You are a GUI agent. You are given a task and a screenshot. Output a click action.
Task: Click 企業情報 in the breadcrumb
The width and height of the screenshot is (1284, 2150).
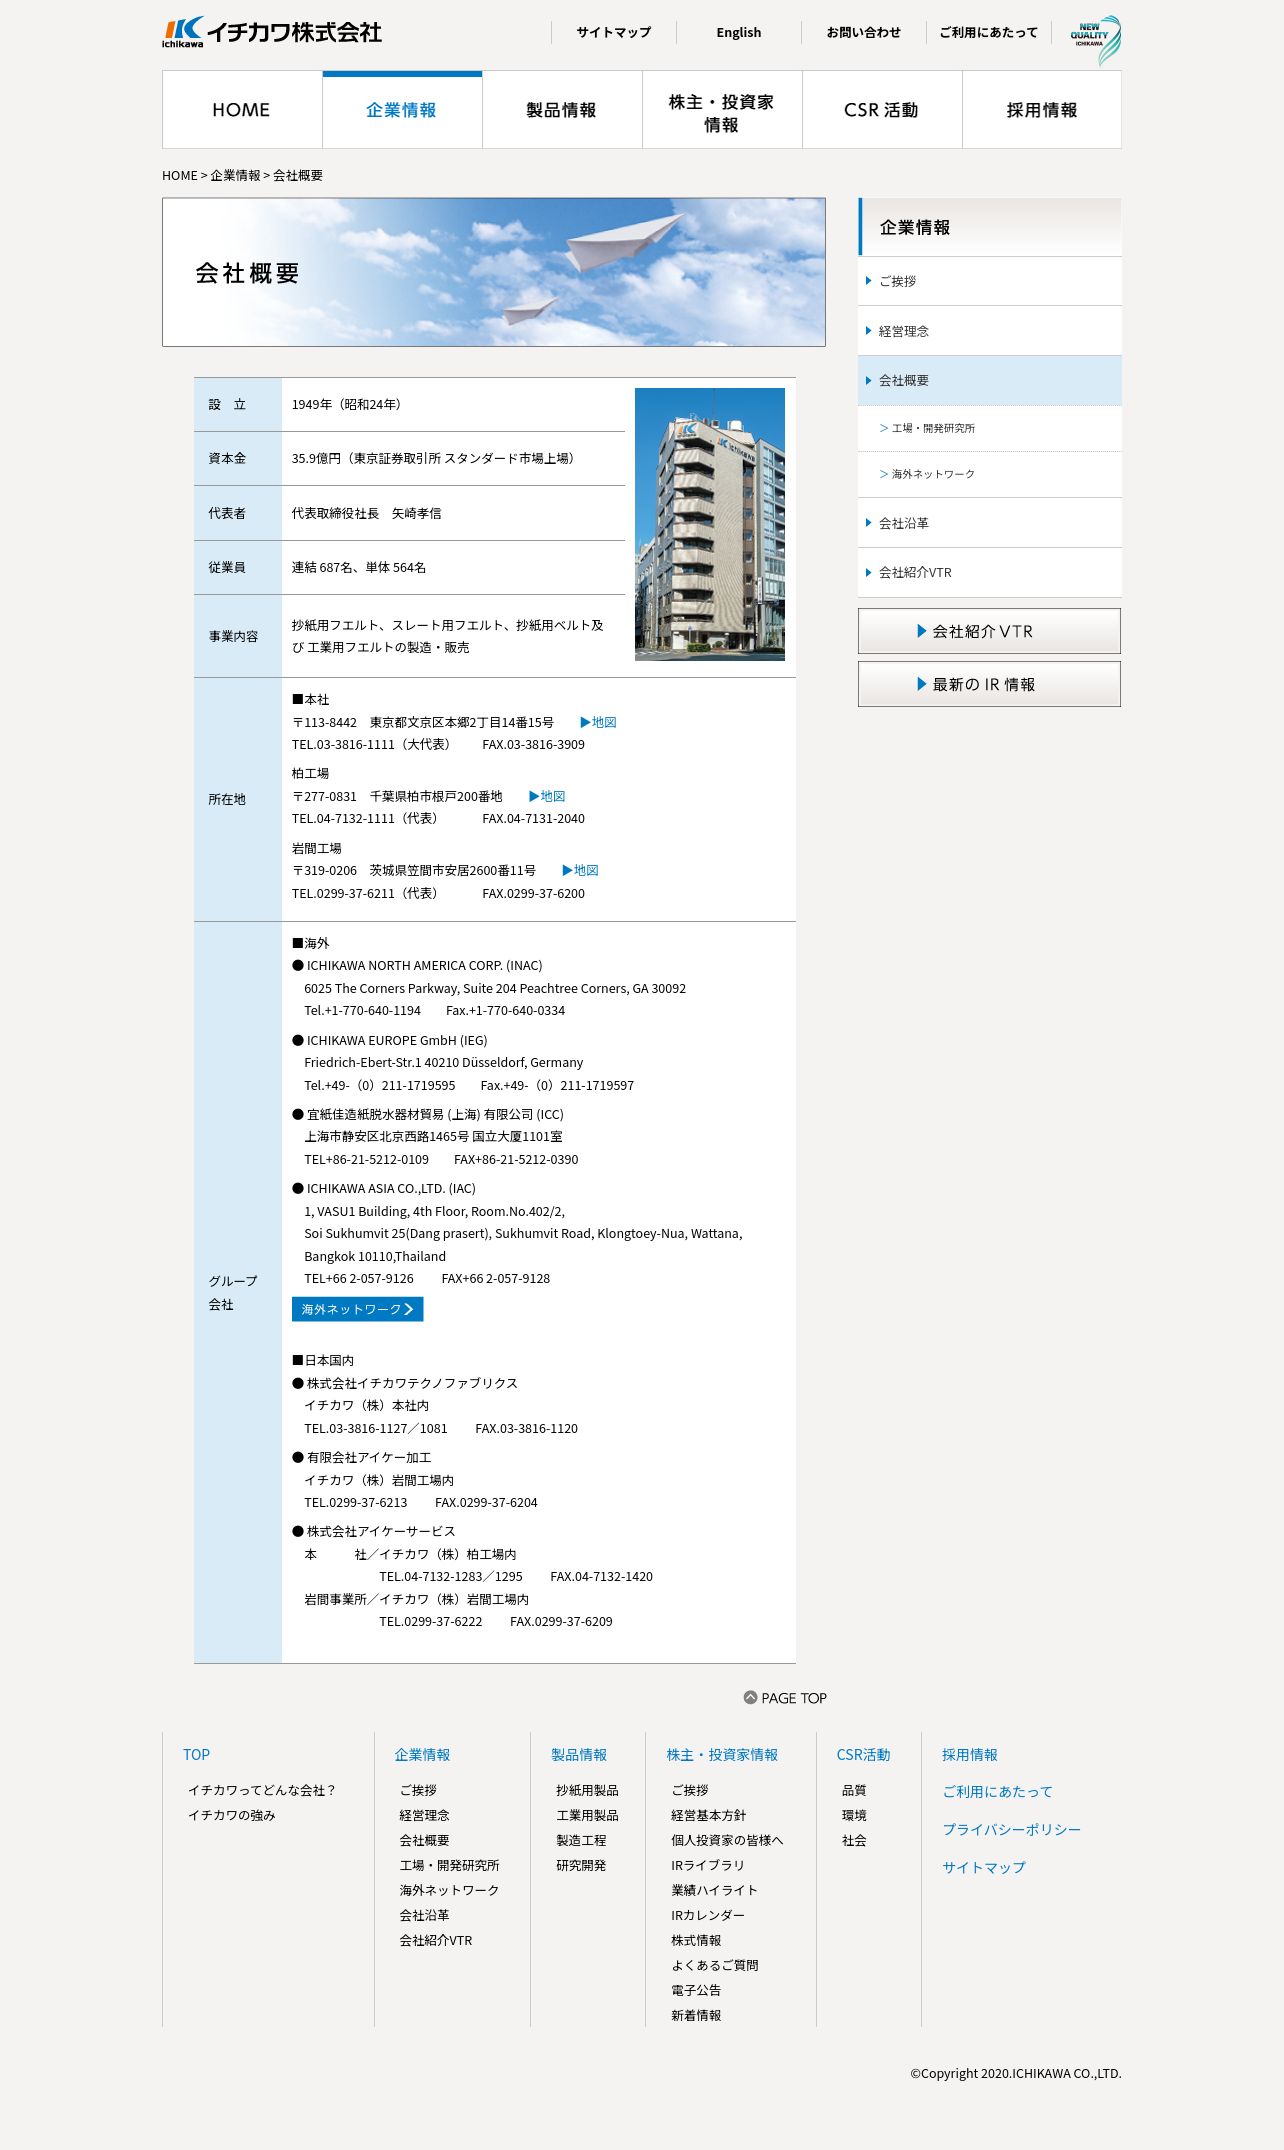[235, 175]
